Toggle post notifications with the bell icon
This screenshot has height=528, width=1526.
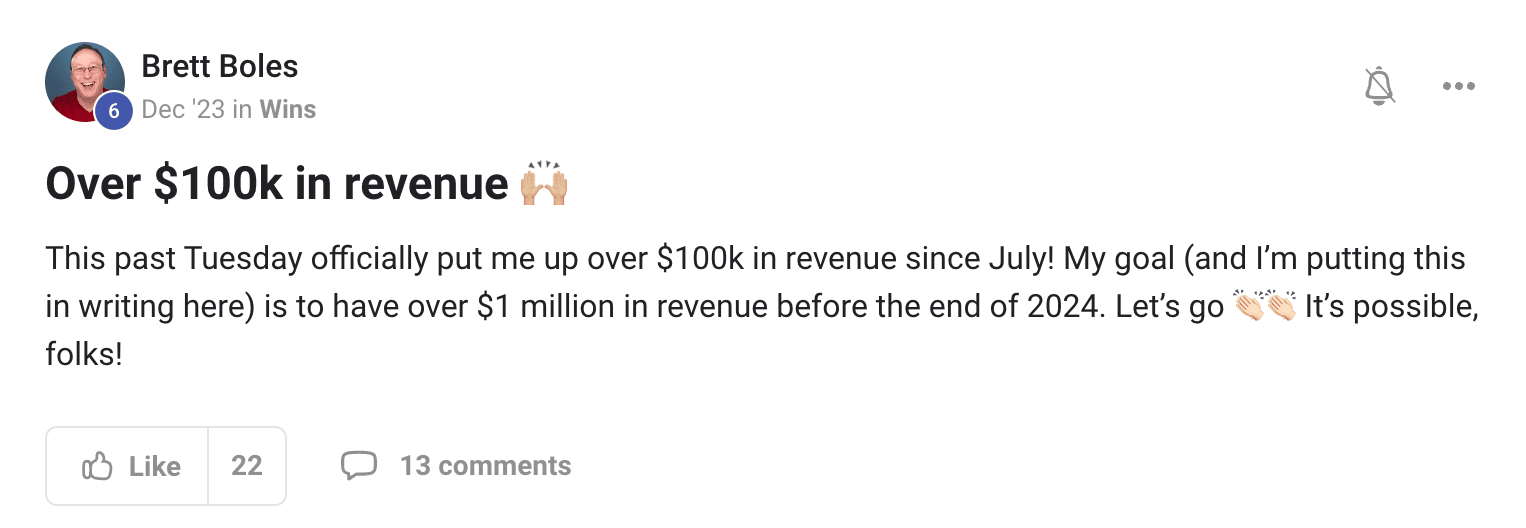[1380, 86]
